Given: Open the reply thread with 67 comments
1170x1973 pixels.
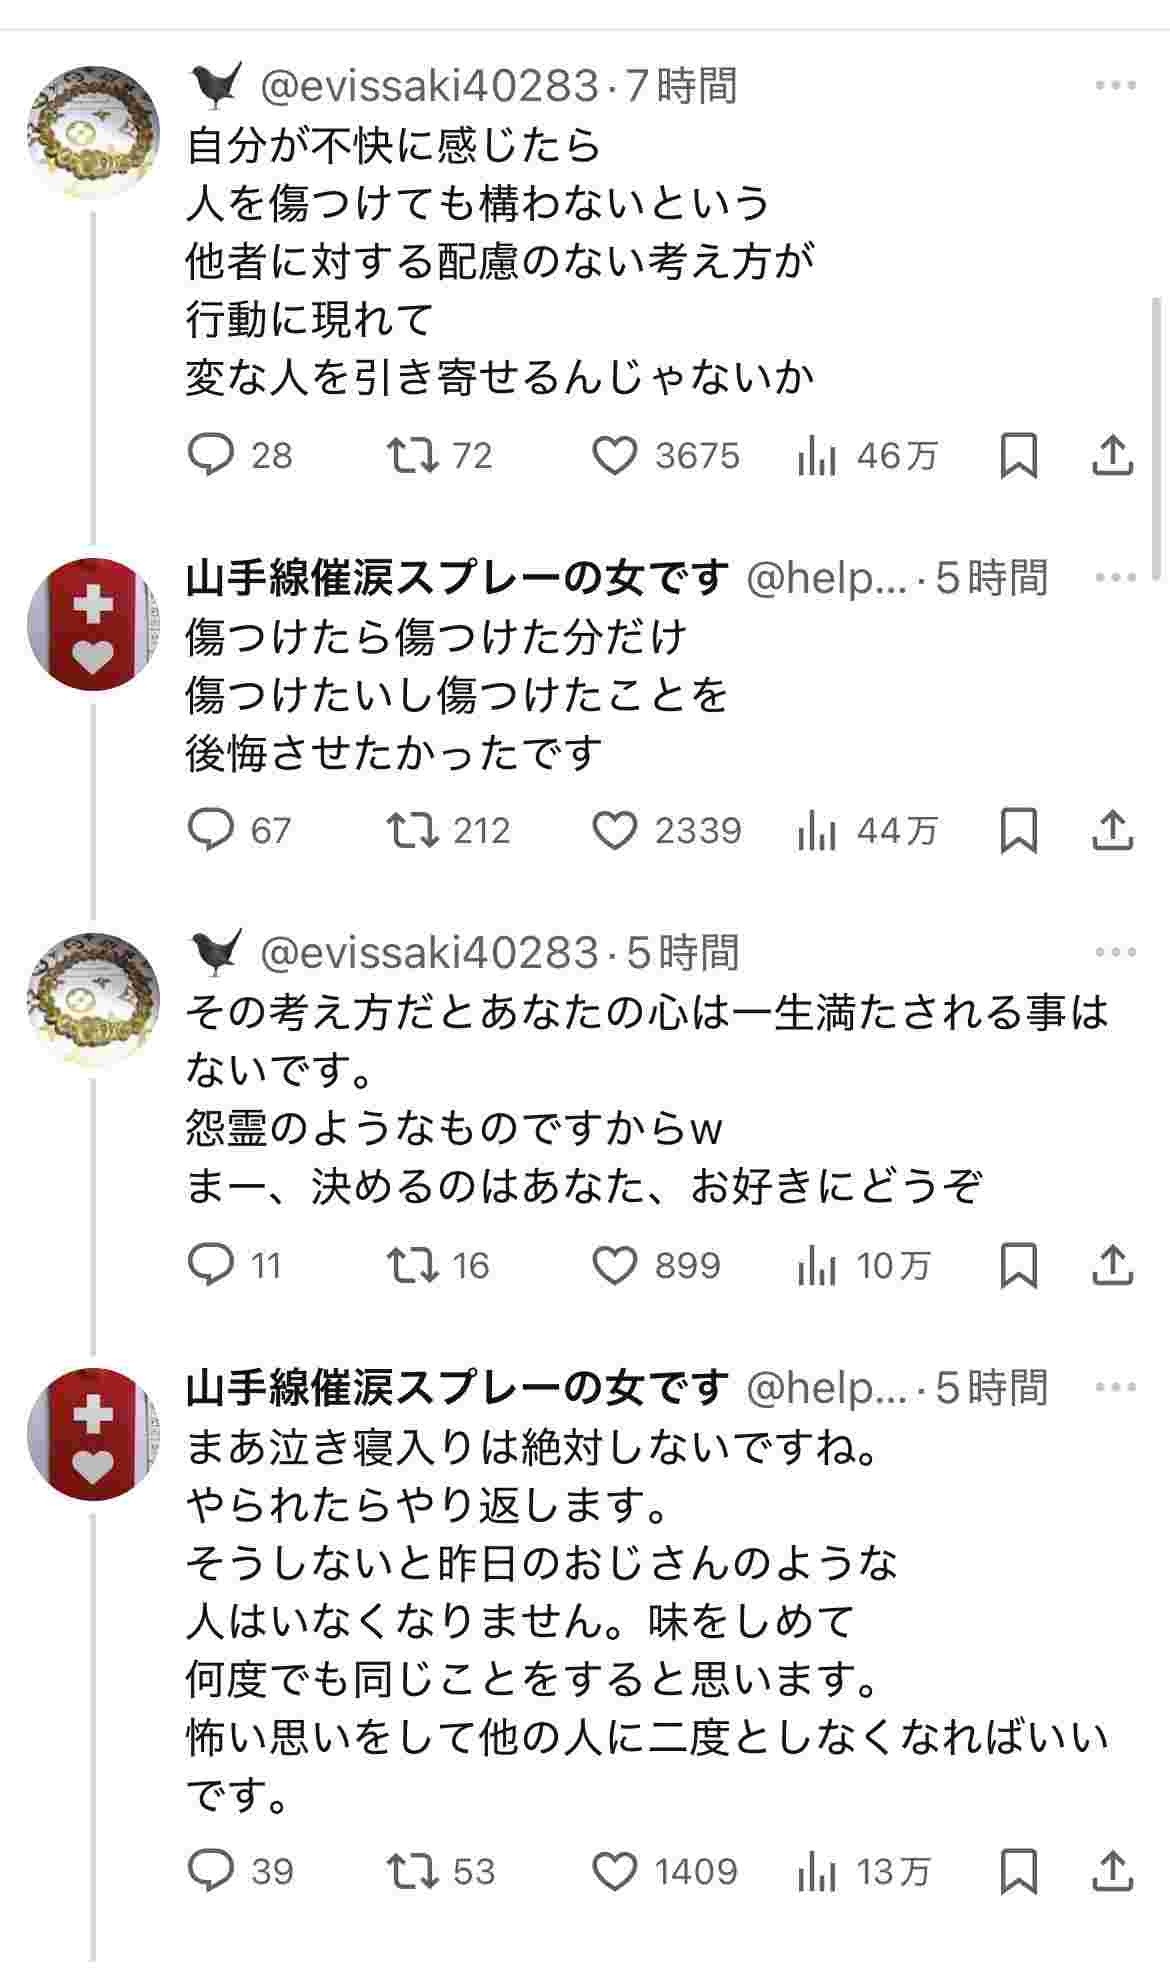Looking at the screenshot, I should (x=211, y=831).
